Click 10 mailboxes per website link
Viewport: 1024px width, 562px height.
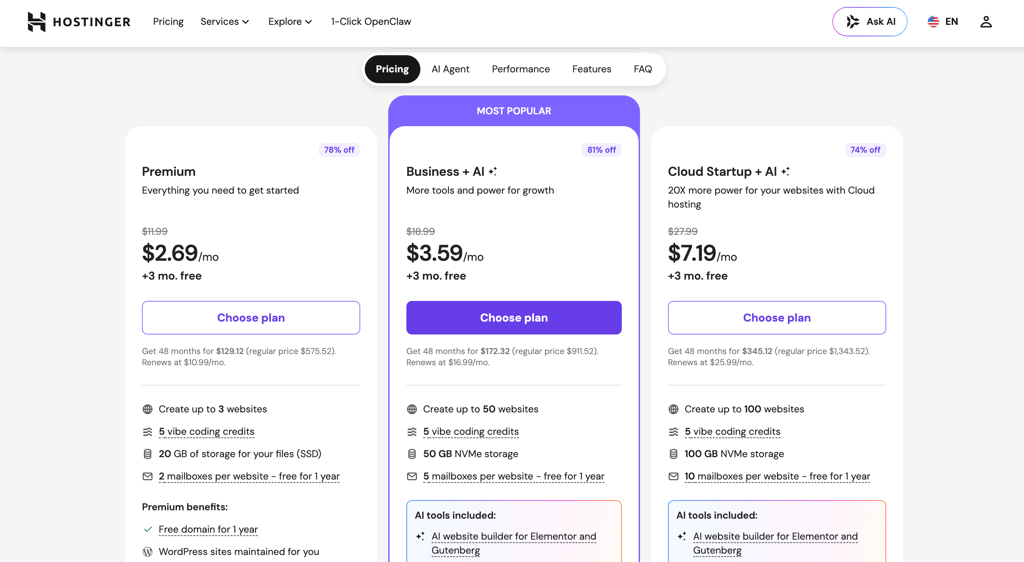(x=777, y=476)
